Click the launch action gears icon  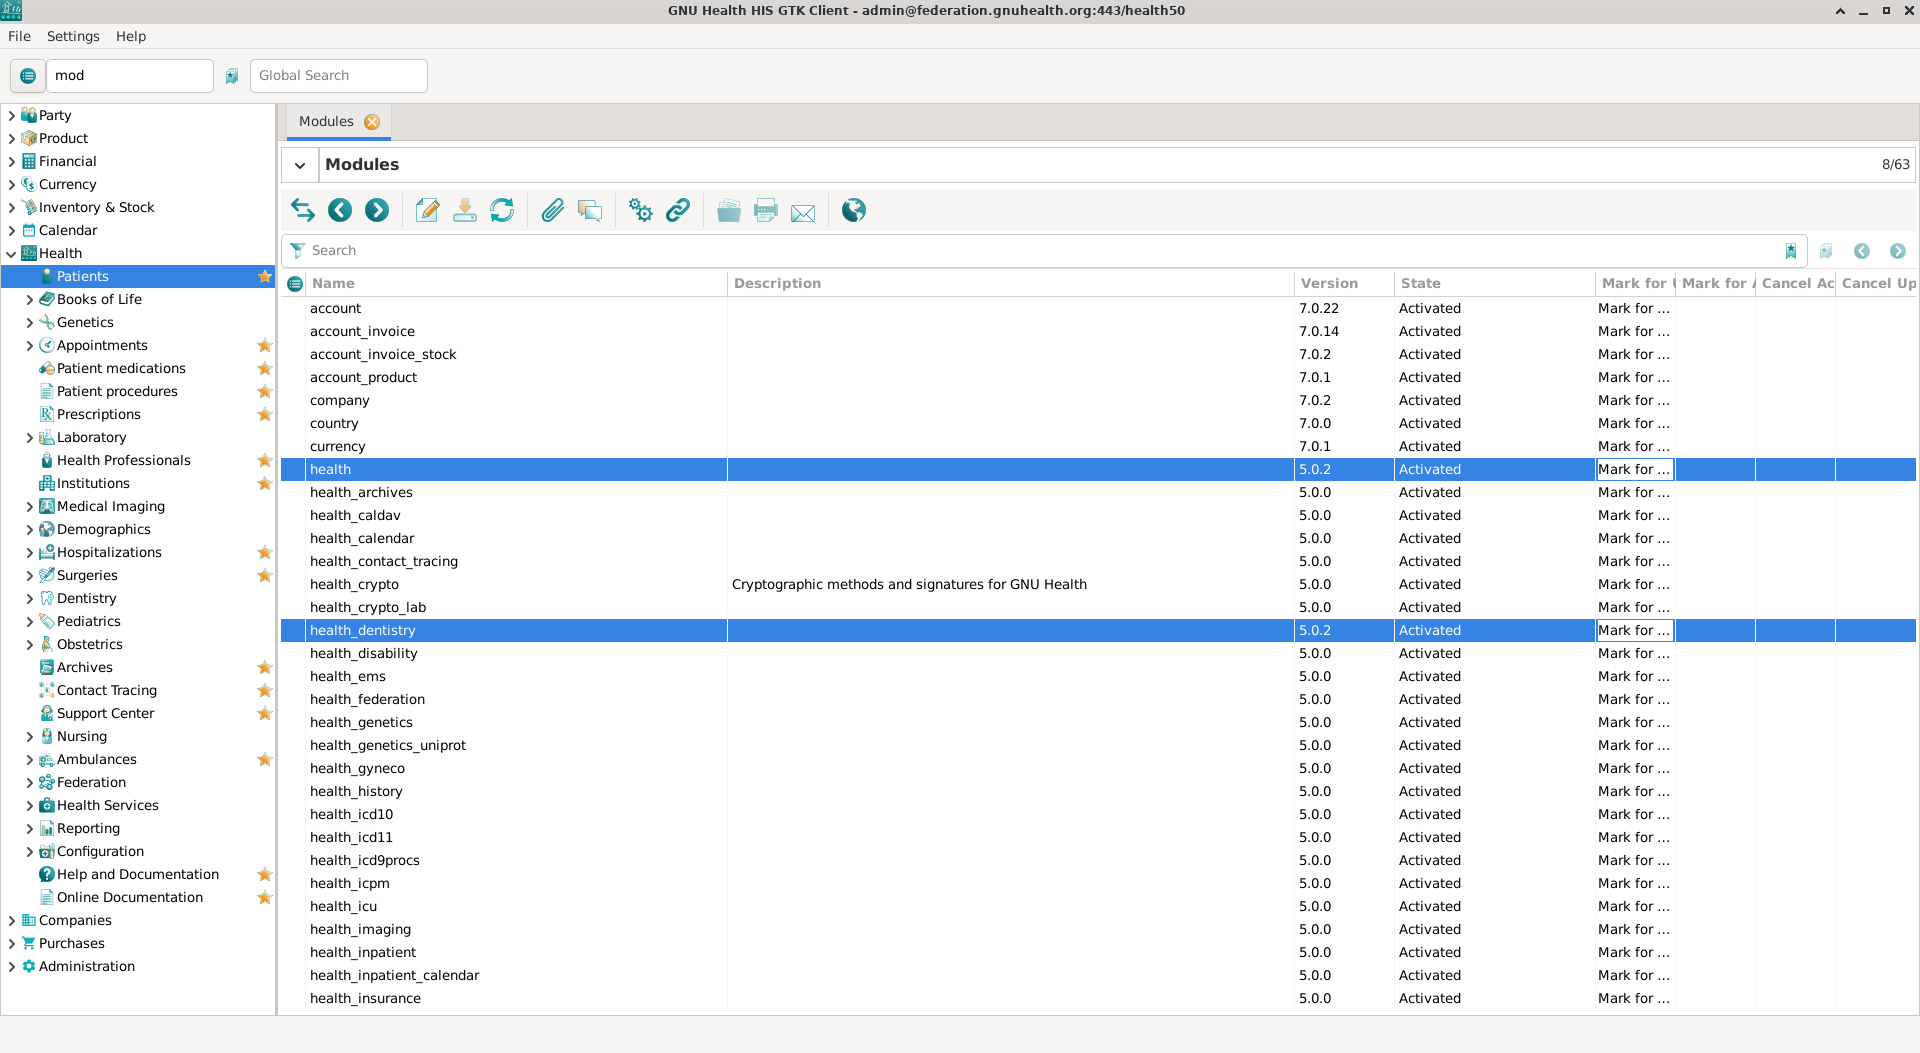coord(641,210)
